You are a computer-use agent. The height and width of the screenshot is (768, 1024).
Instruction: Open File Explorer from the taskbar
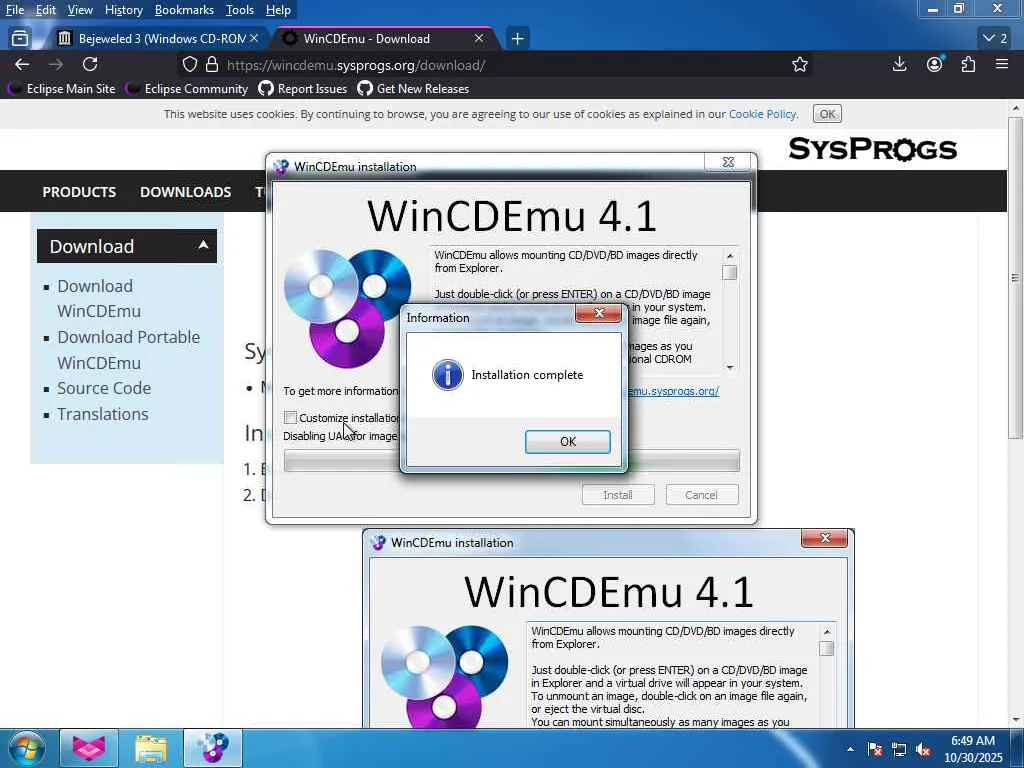(151, 748)
